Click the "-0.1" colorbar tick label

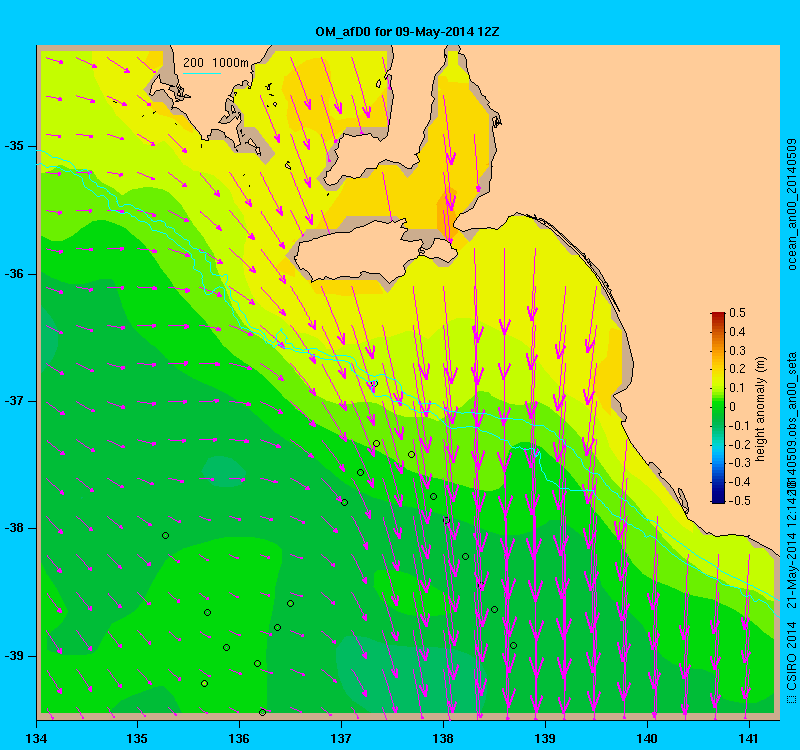coord(739,426)
